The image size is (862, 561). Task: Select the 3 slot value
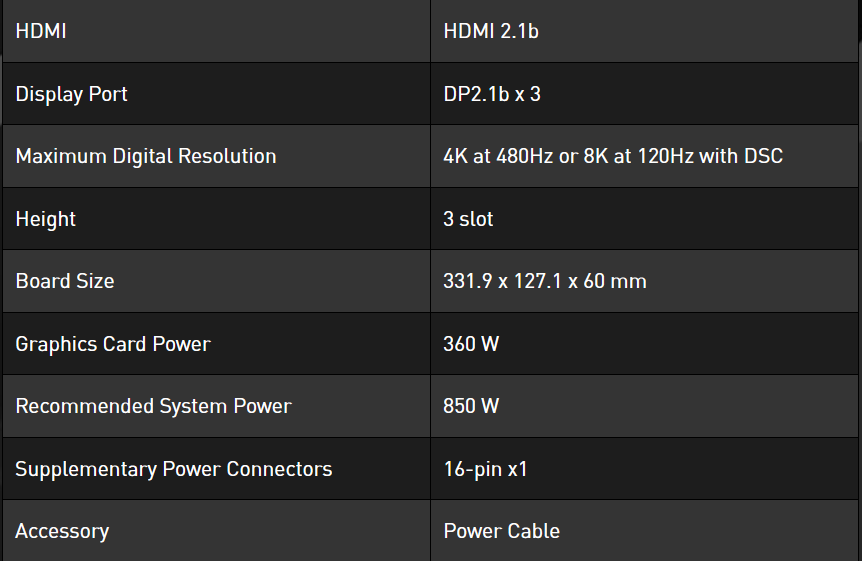pyautogui.click(x=468, y=219)
